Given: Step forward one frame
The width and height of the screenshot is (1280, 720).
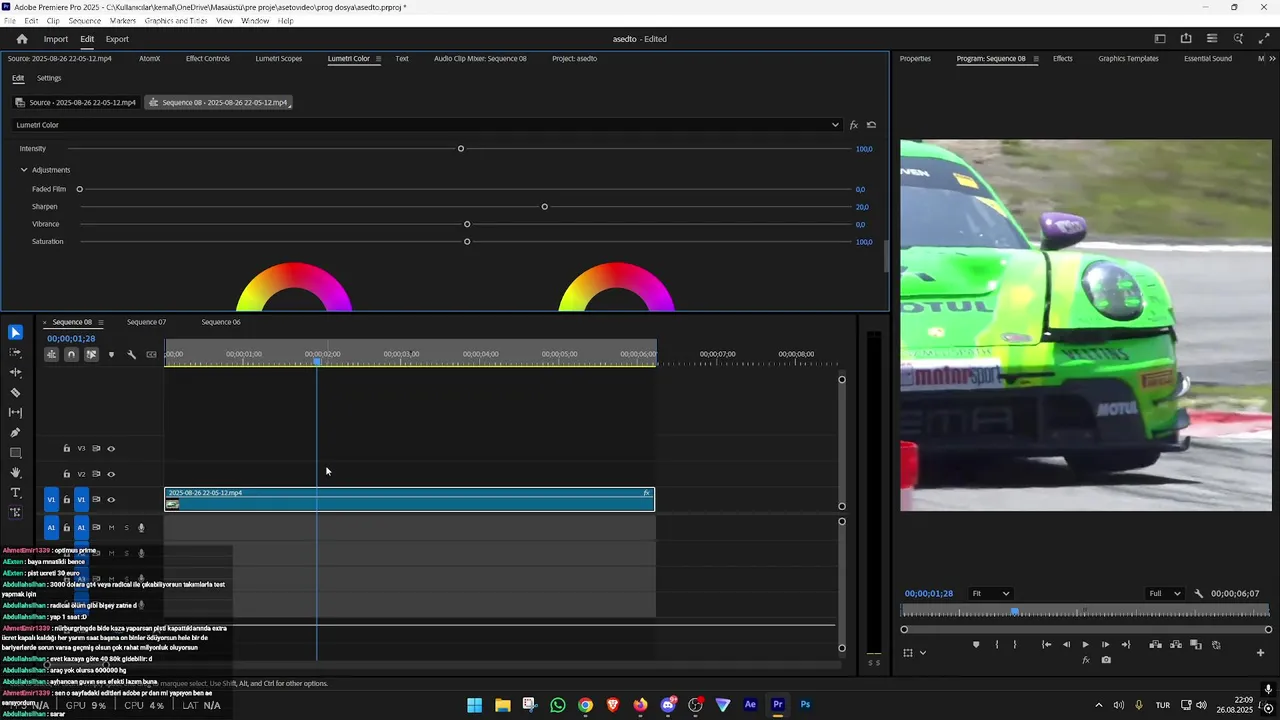Looking at the screenshot, I should (x=1105, y=645).
